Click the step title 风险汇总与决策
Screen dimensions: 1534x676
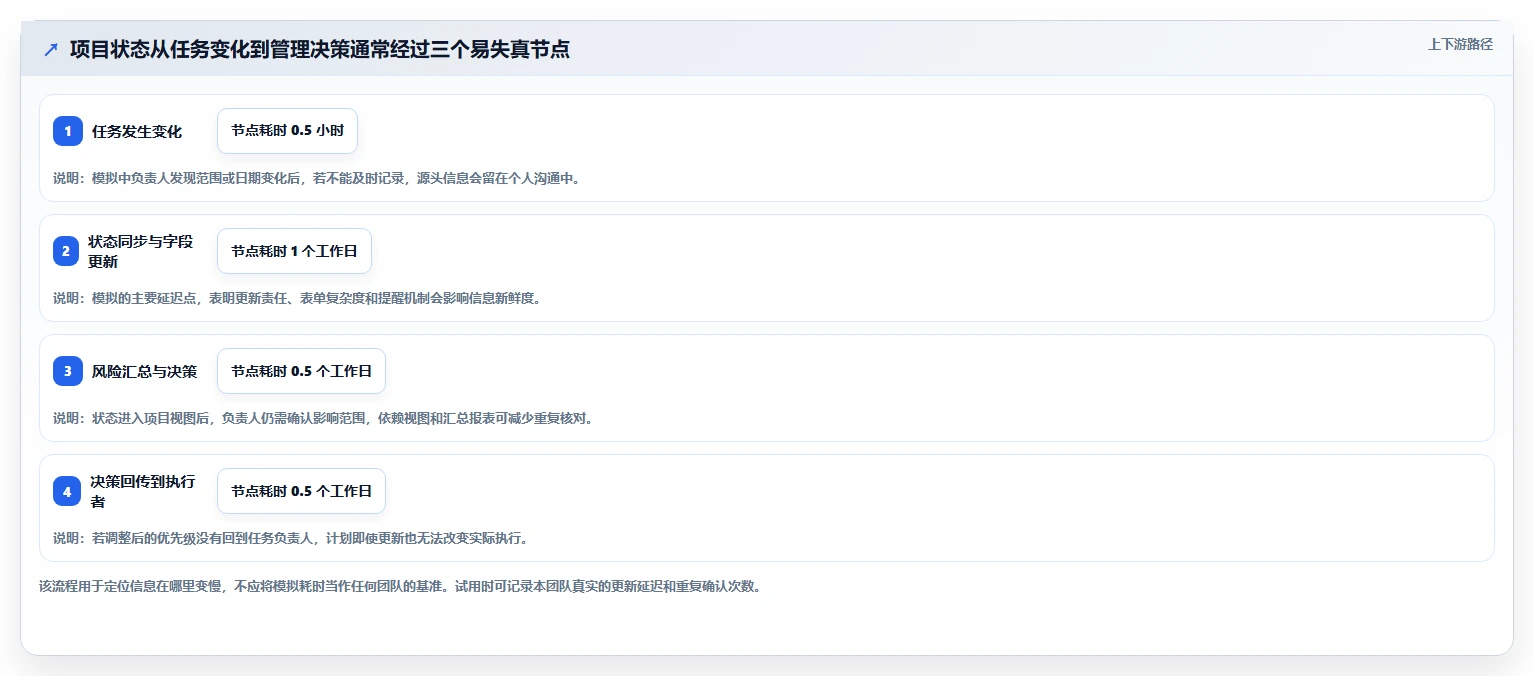144,371
